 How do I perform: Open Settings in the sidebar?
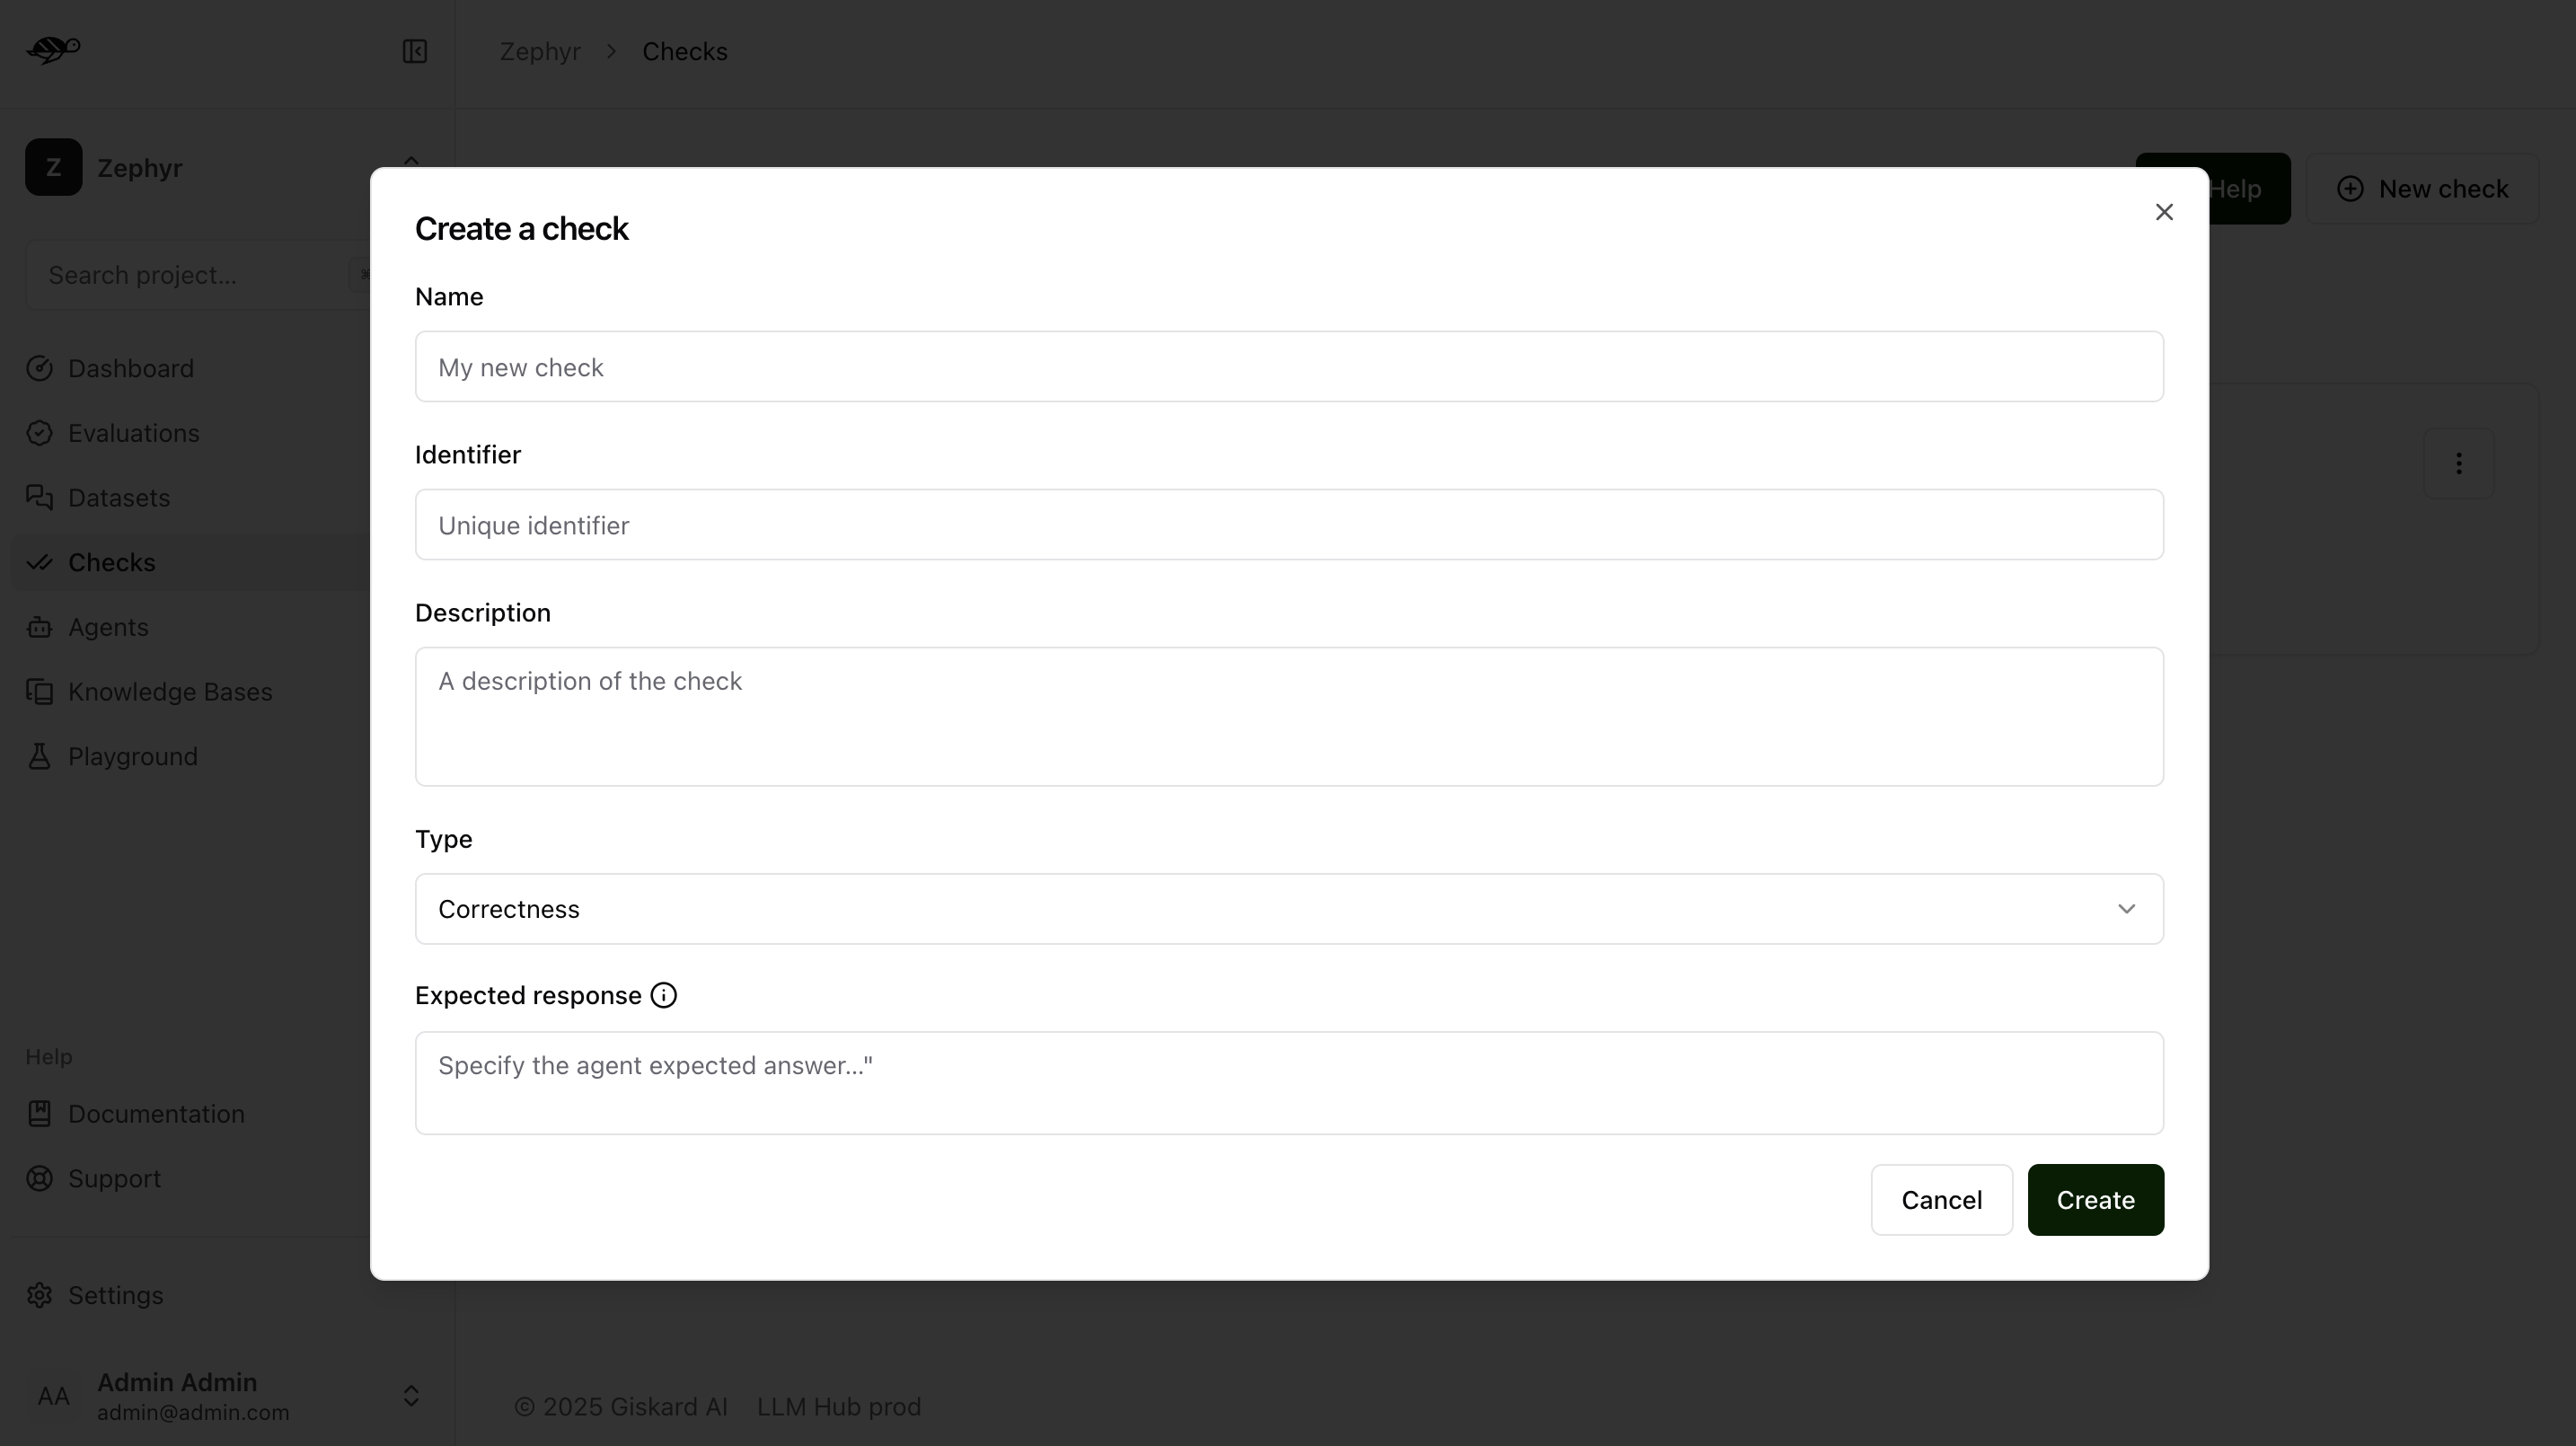point(190,1295)
